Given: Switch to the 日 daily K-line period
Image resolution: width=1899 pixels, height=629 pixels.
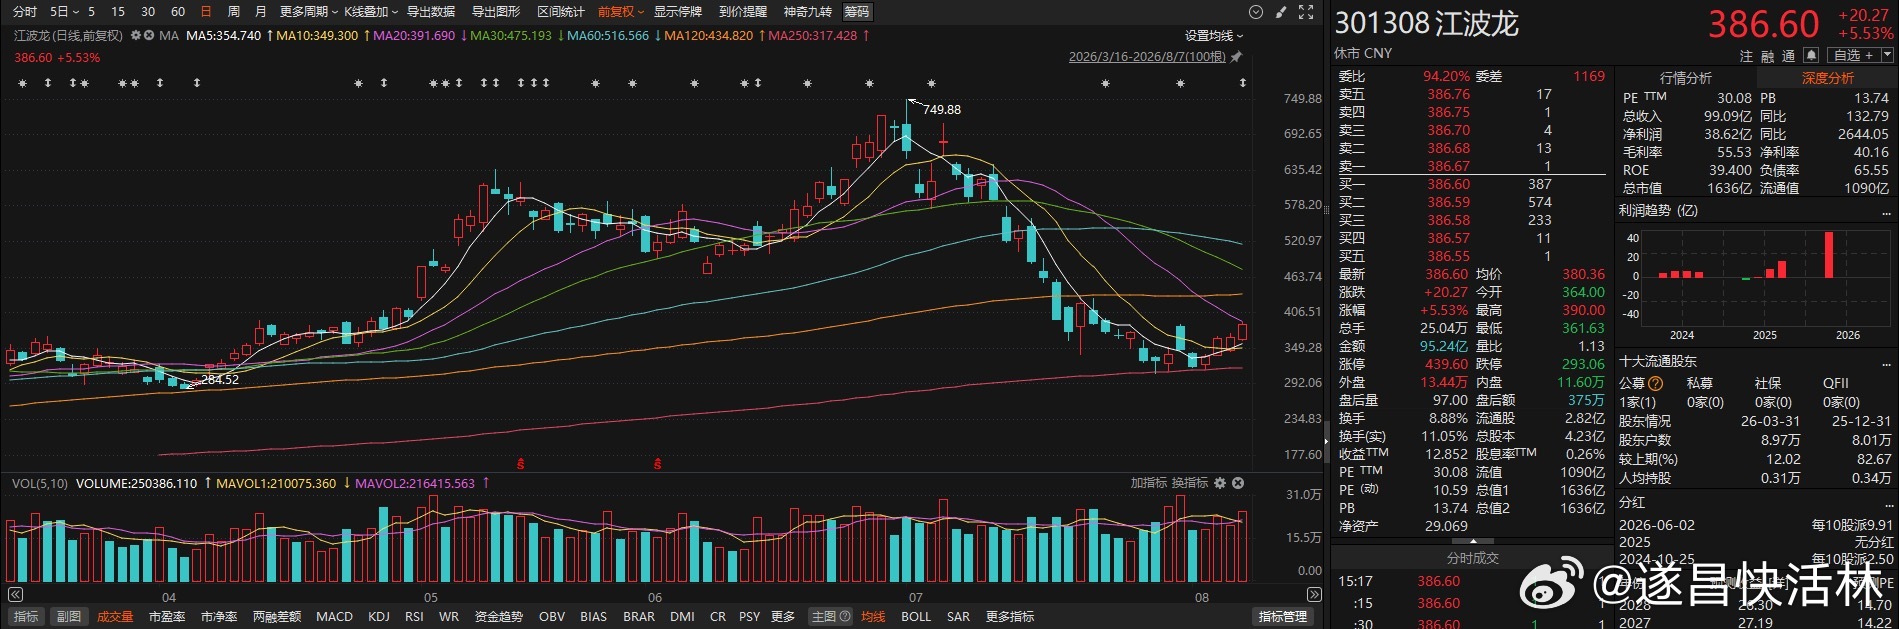Looking at the screenshot, I should tap(206, 12).
